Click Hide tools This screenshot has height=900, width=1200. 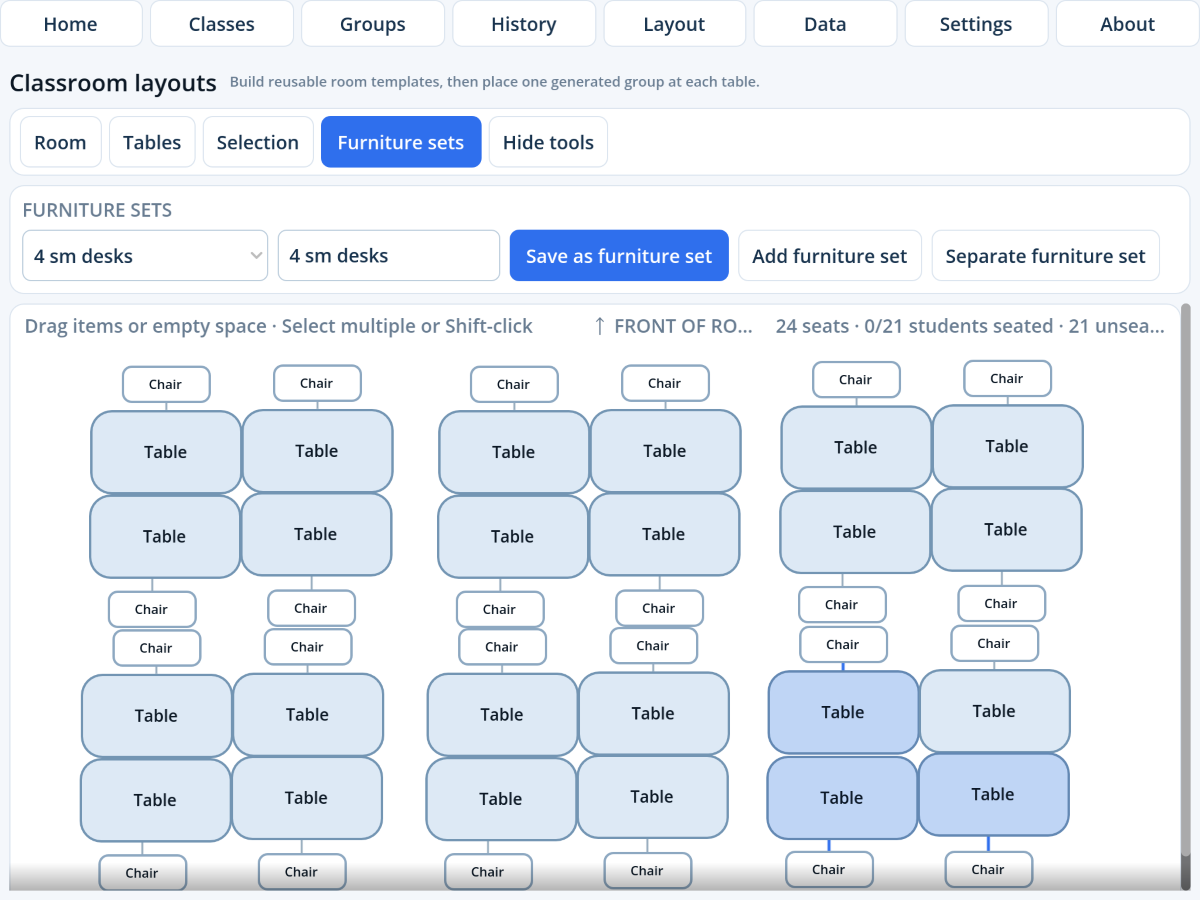coord(548,142)
